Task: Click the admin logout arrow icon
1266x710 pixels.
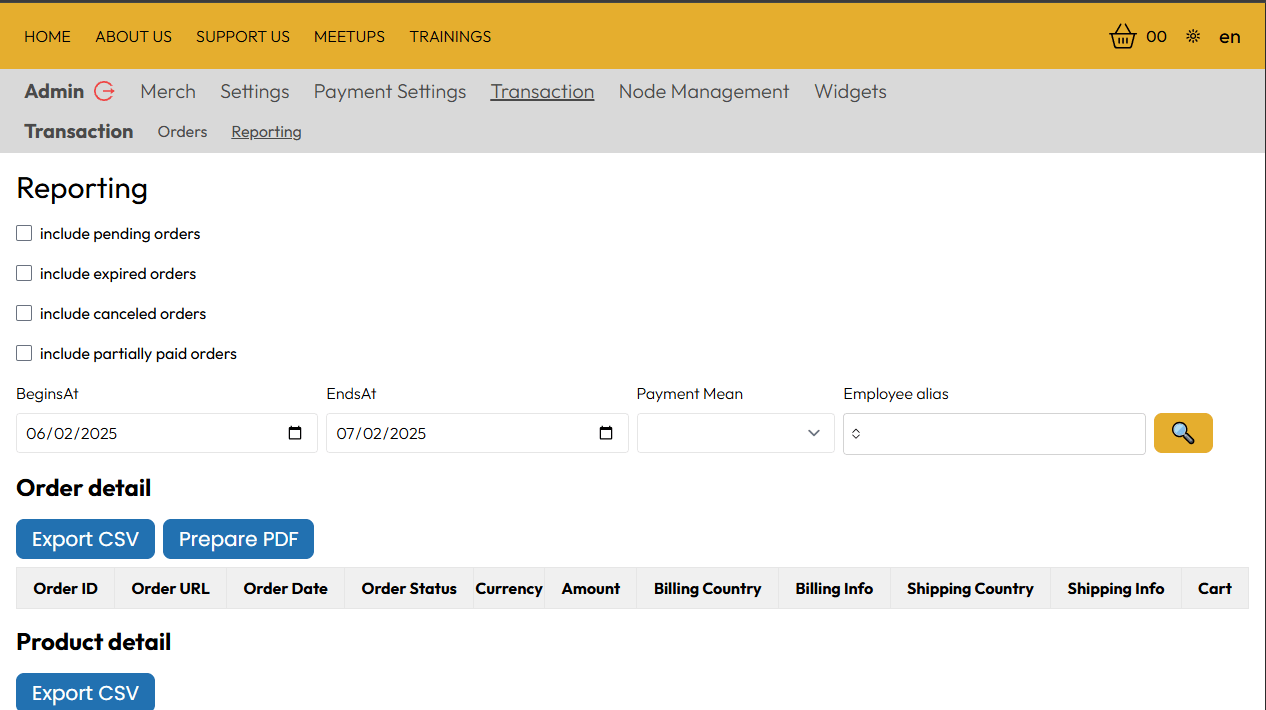Action: 104,91
